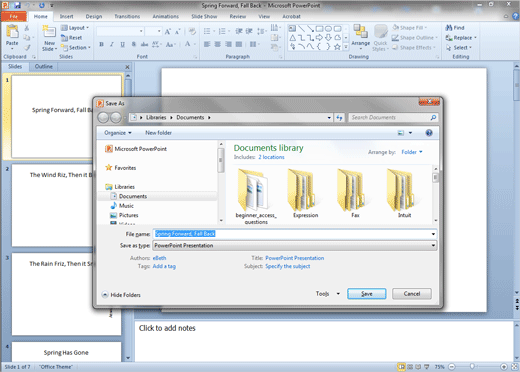Click the Clear Formatting icon
This screenshot has height=372, width=520.
192,32
